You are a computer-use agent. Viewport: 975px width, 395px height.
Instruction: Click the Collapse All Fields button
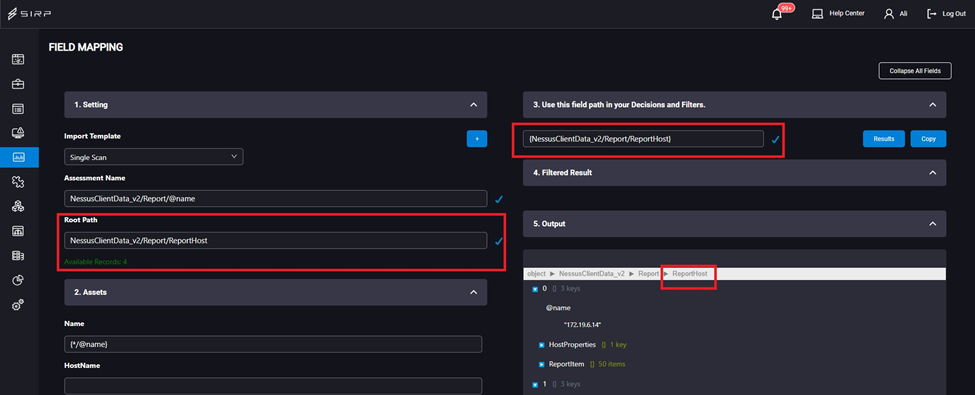(915, 71)
